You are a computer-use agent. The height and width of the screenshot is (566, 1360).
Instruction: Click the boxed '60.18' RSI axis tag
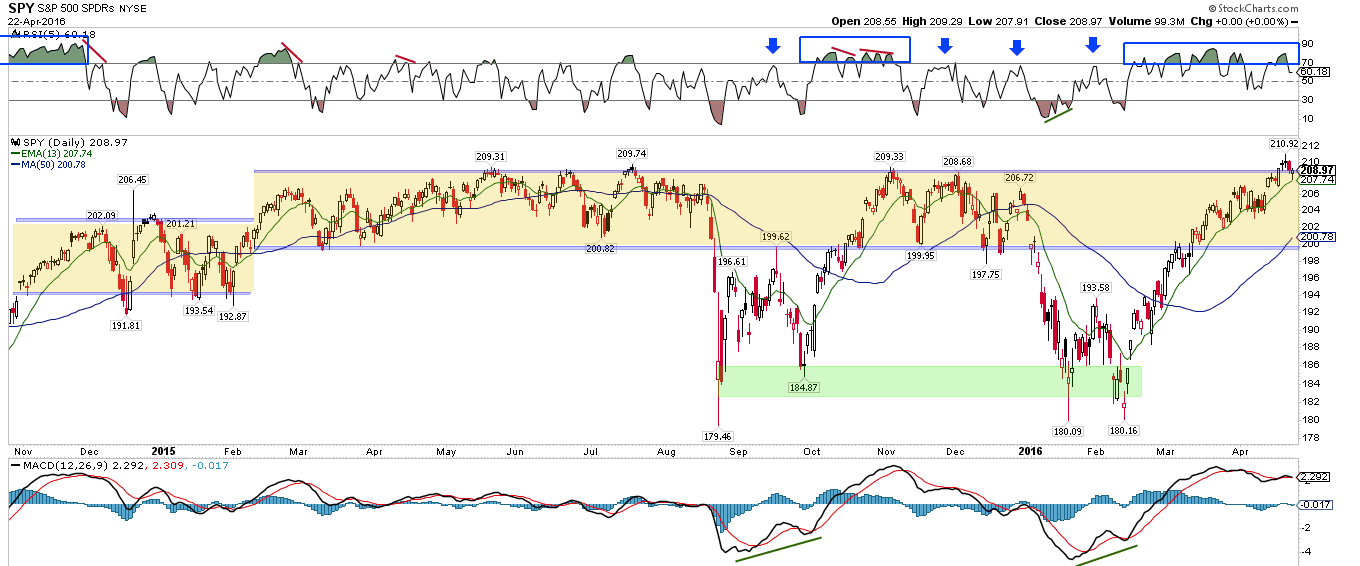pyautogui.click(x=1315, y=72)
